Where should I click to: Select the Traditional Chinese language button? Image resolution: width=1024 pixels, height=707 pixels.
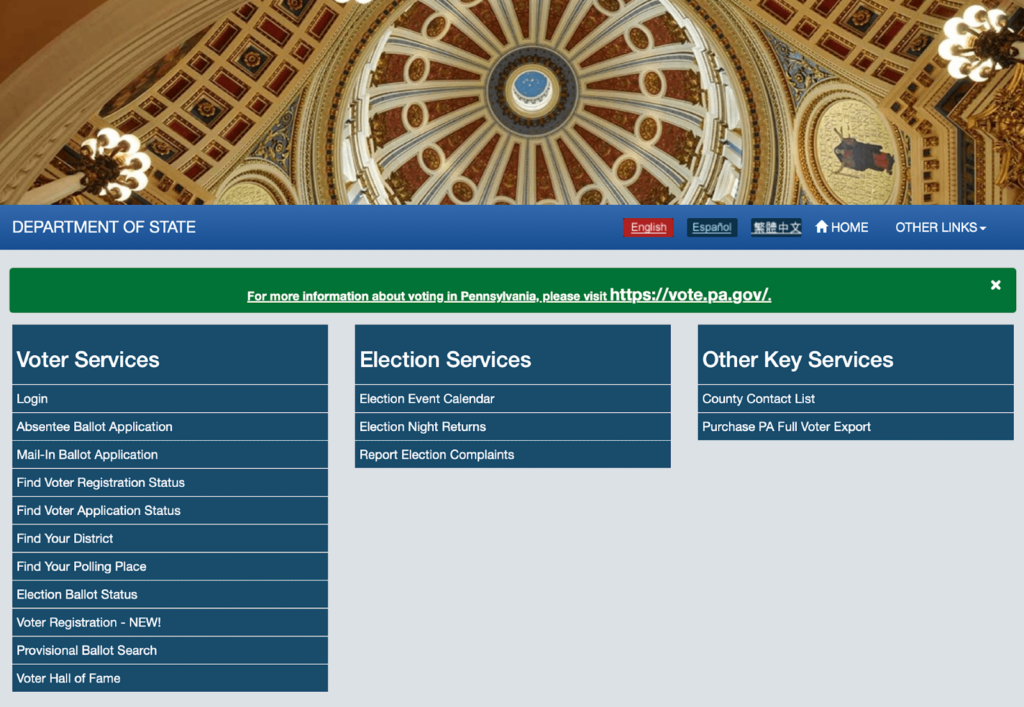coord(776,228)
